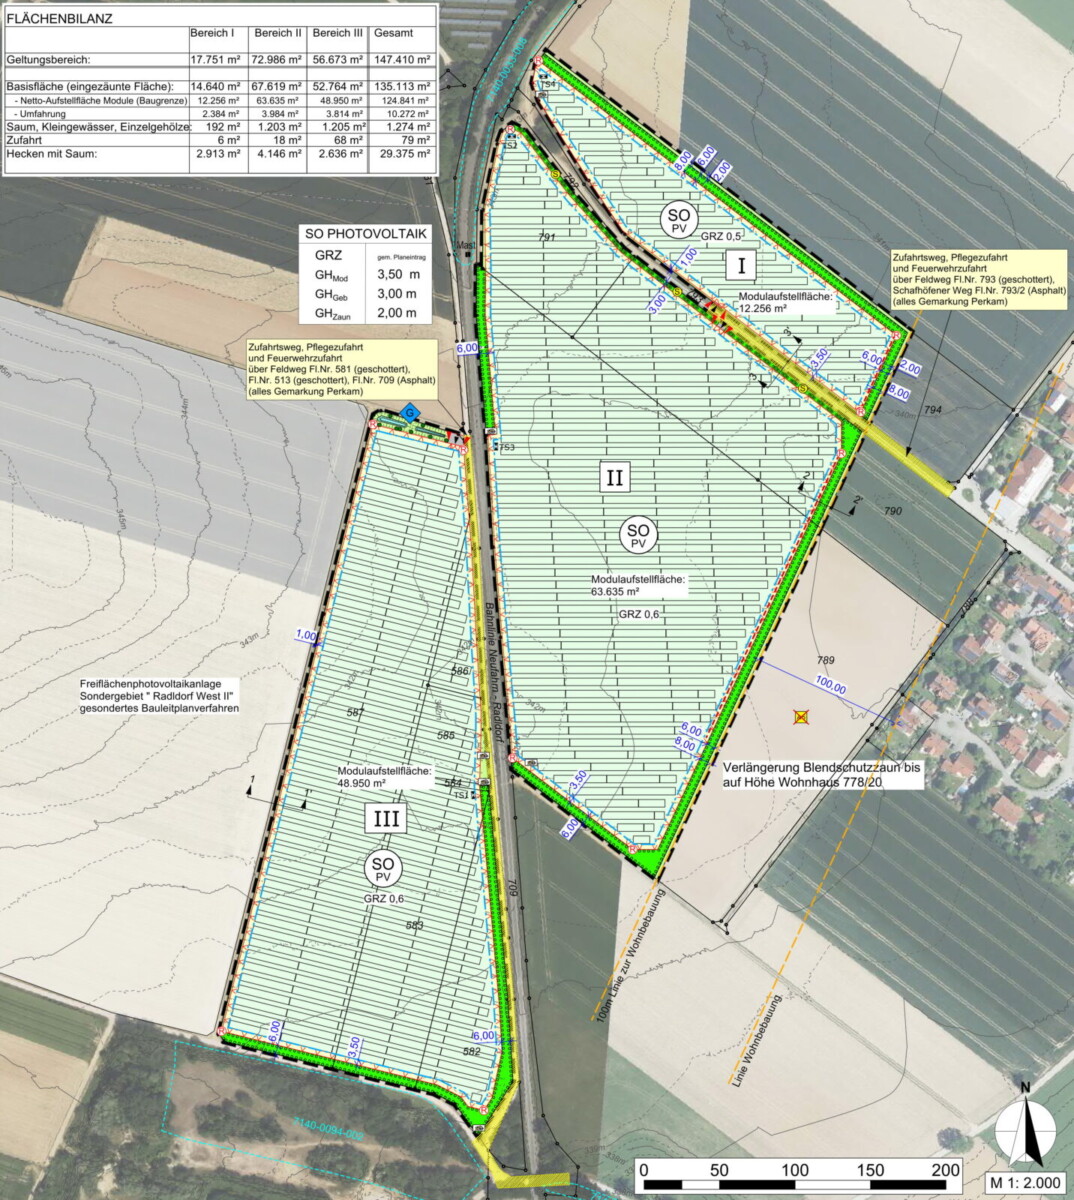The image size is (1074, 1200).
Task: Click the 100 mark on the scale bar
Action: (x=795, y=1170)
